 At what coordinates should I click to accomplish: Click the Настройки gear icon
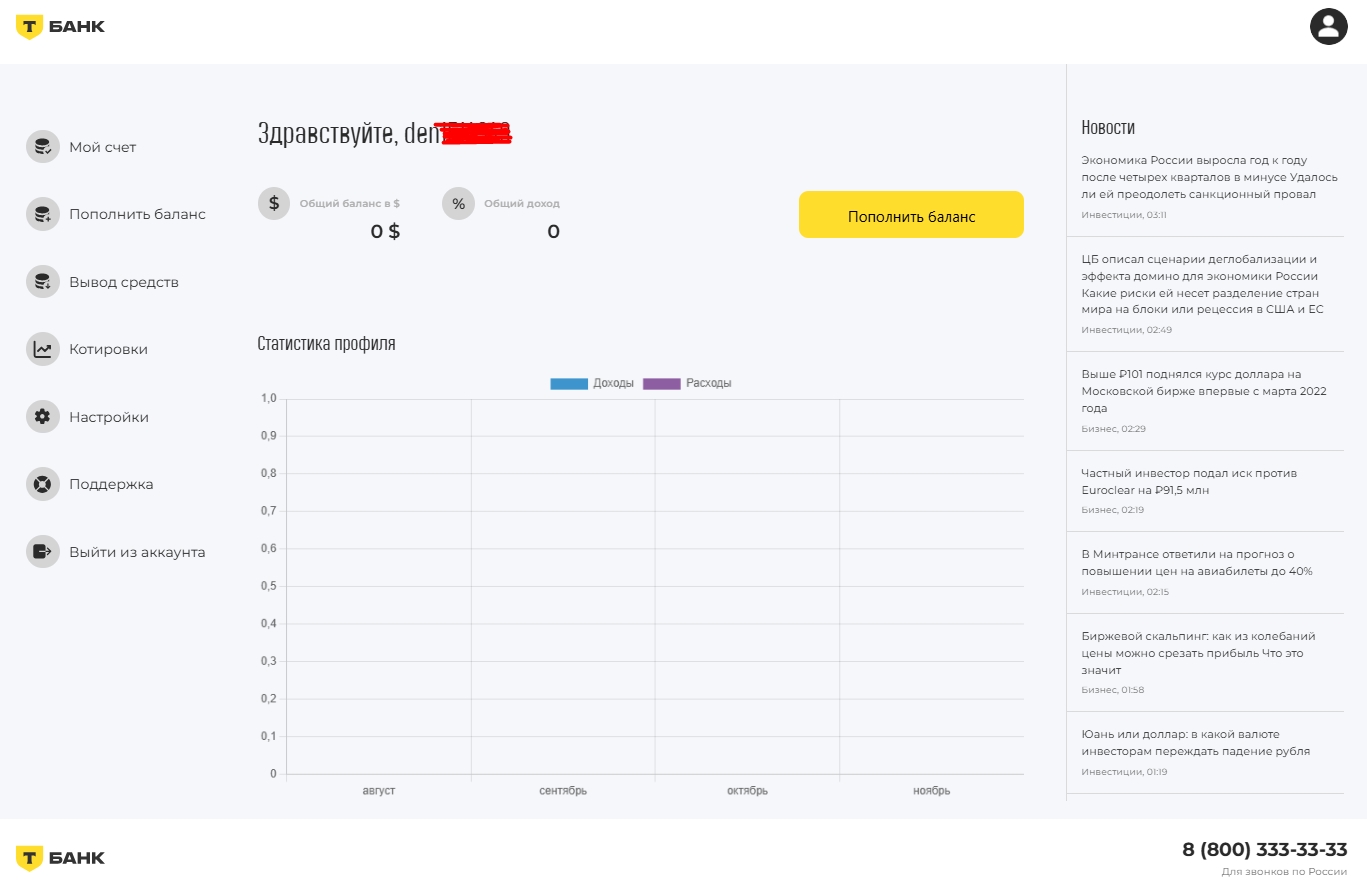tap(43, 417)
